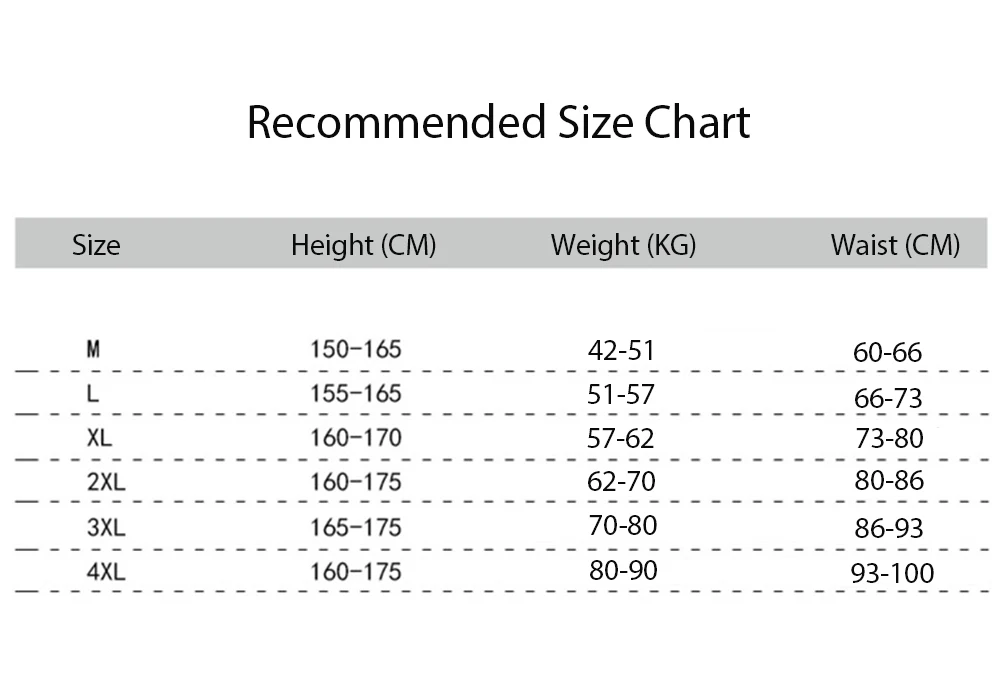Select the Waist (CM) column header

point(894,245)
